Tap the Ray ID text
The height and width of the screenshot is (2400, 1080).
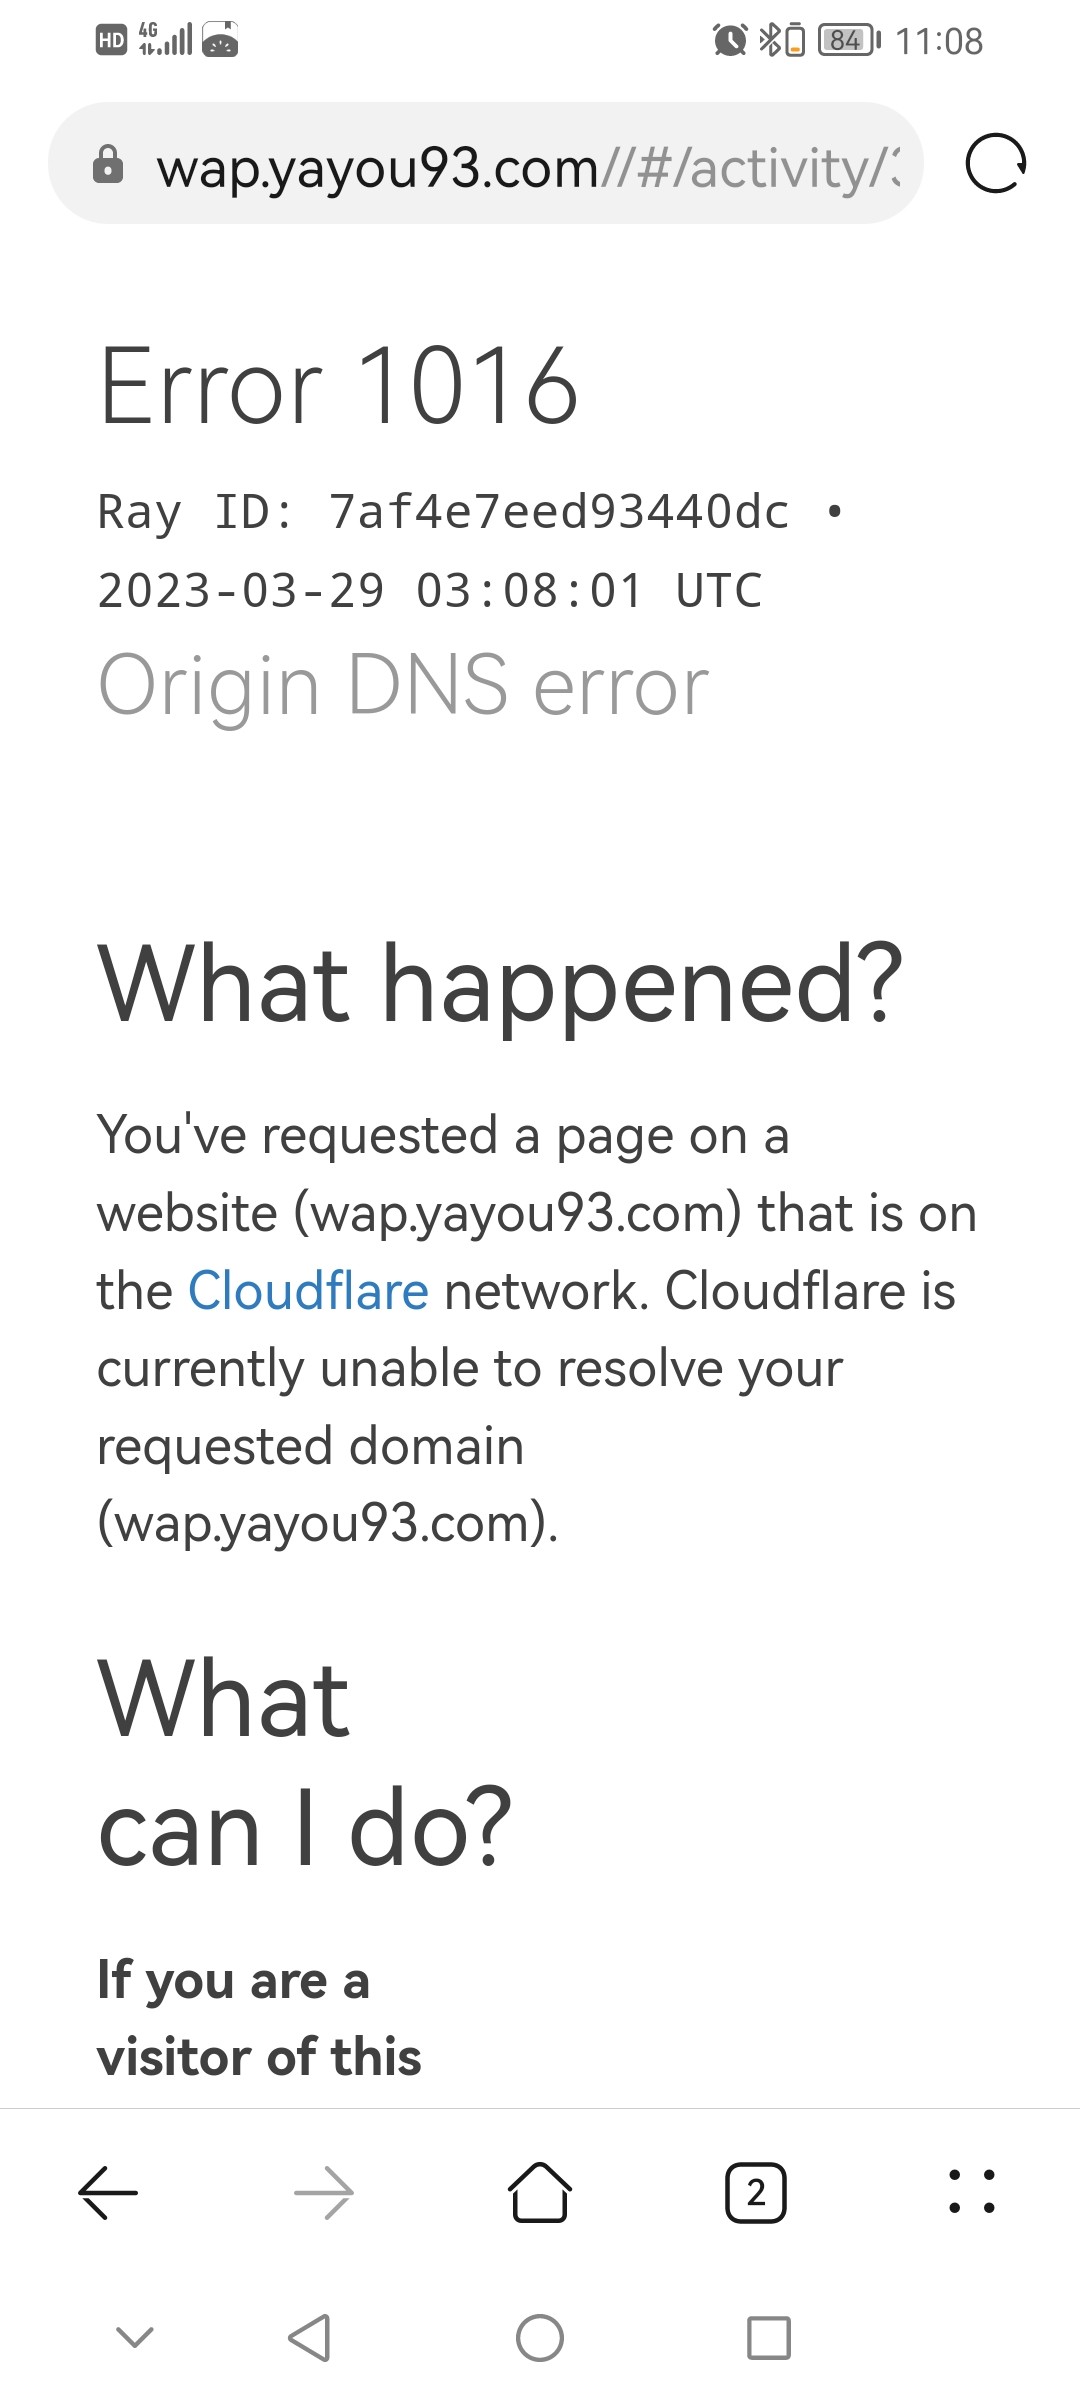pyautogui.click(x=444, y=512)
